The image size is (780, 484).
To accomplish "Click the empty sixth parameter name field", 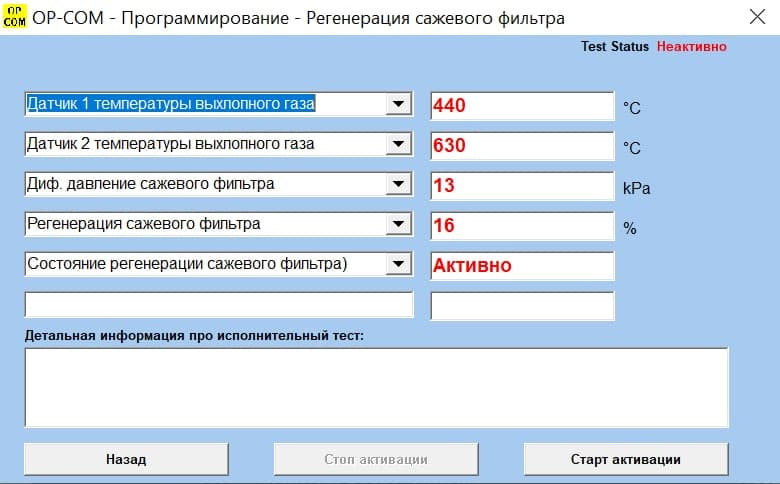I will [x=218, y=305].
